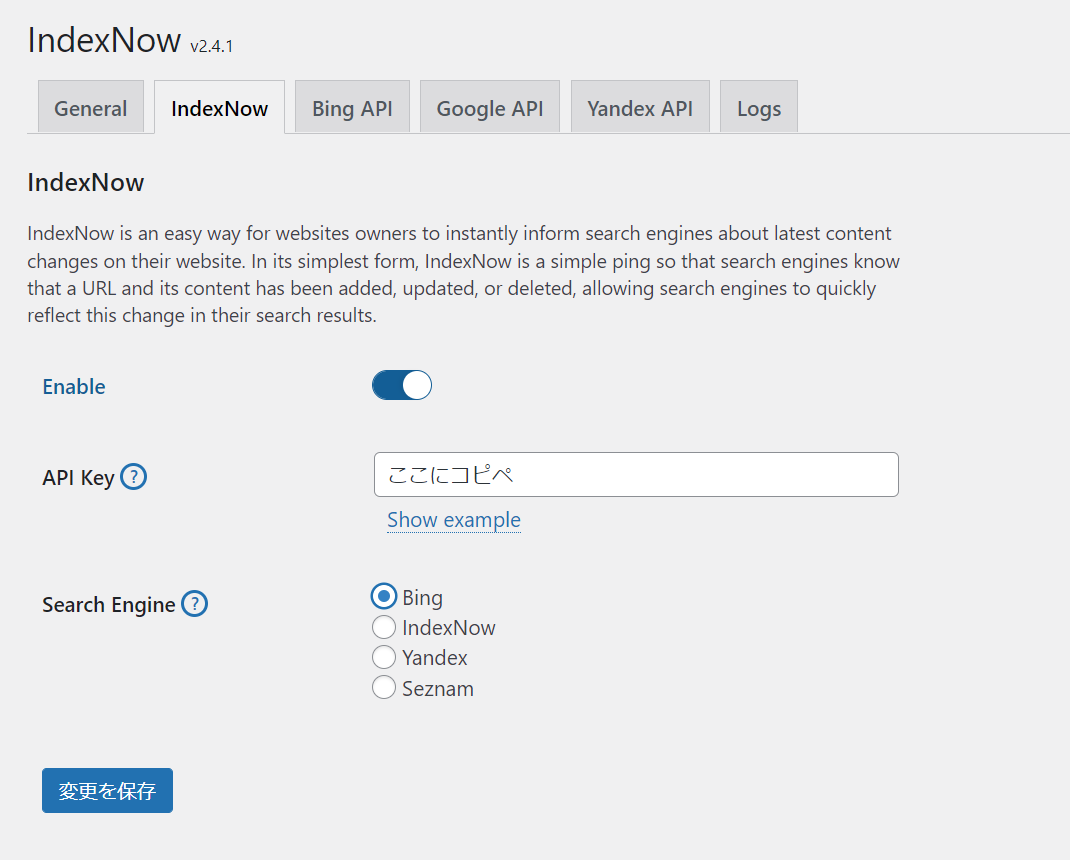Open the Bing API tab
The width and height of the screenshot is (1070, 860).
[x=352, y=107]
